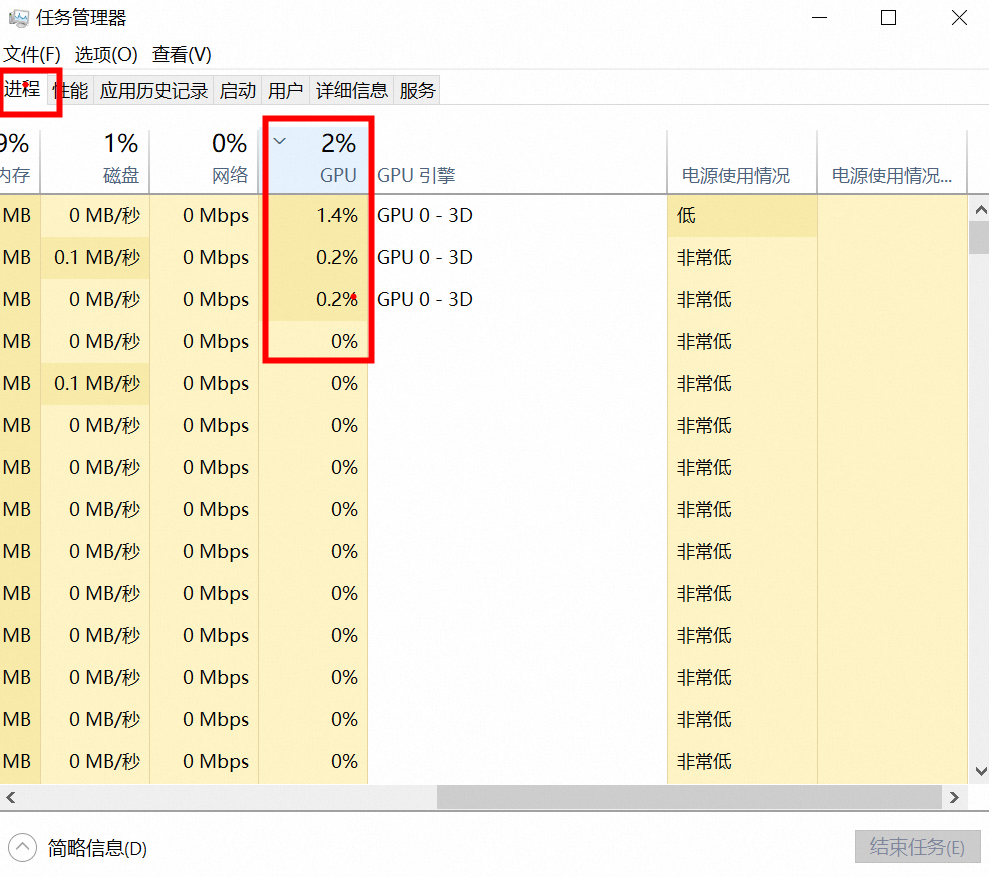The height and width of the screenshot is (877, 989).
Task: Click the vertical scrollbar up arrow
Action: click(980, 210)
